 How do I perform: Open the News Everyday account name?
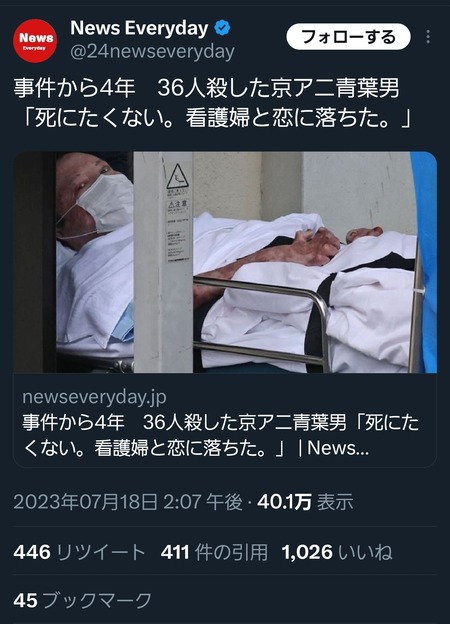click(139, 28)
